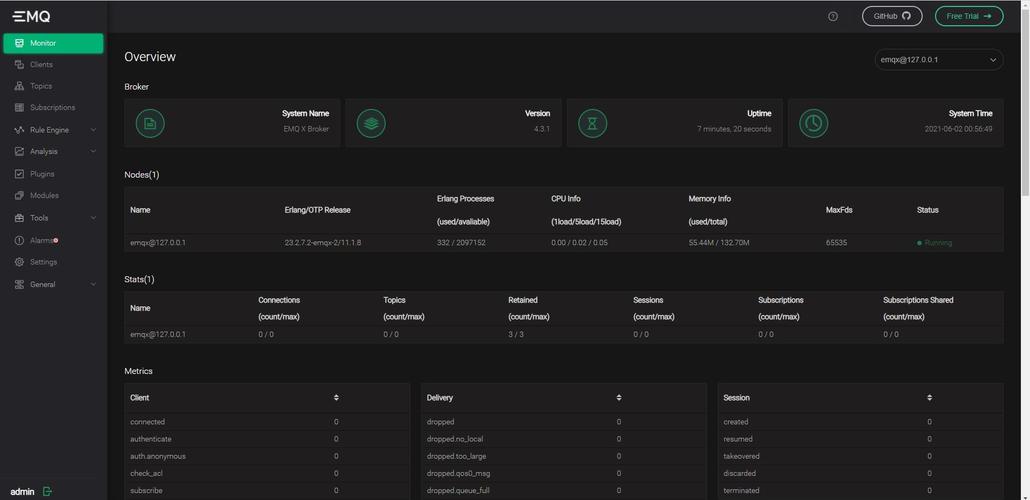The height and width of the screenshot is (500, 1030).
Task: Click the Plugins sidebar icon
Action: coord(19,174)
